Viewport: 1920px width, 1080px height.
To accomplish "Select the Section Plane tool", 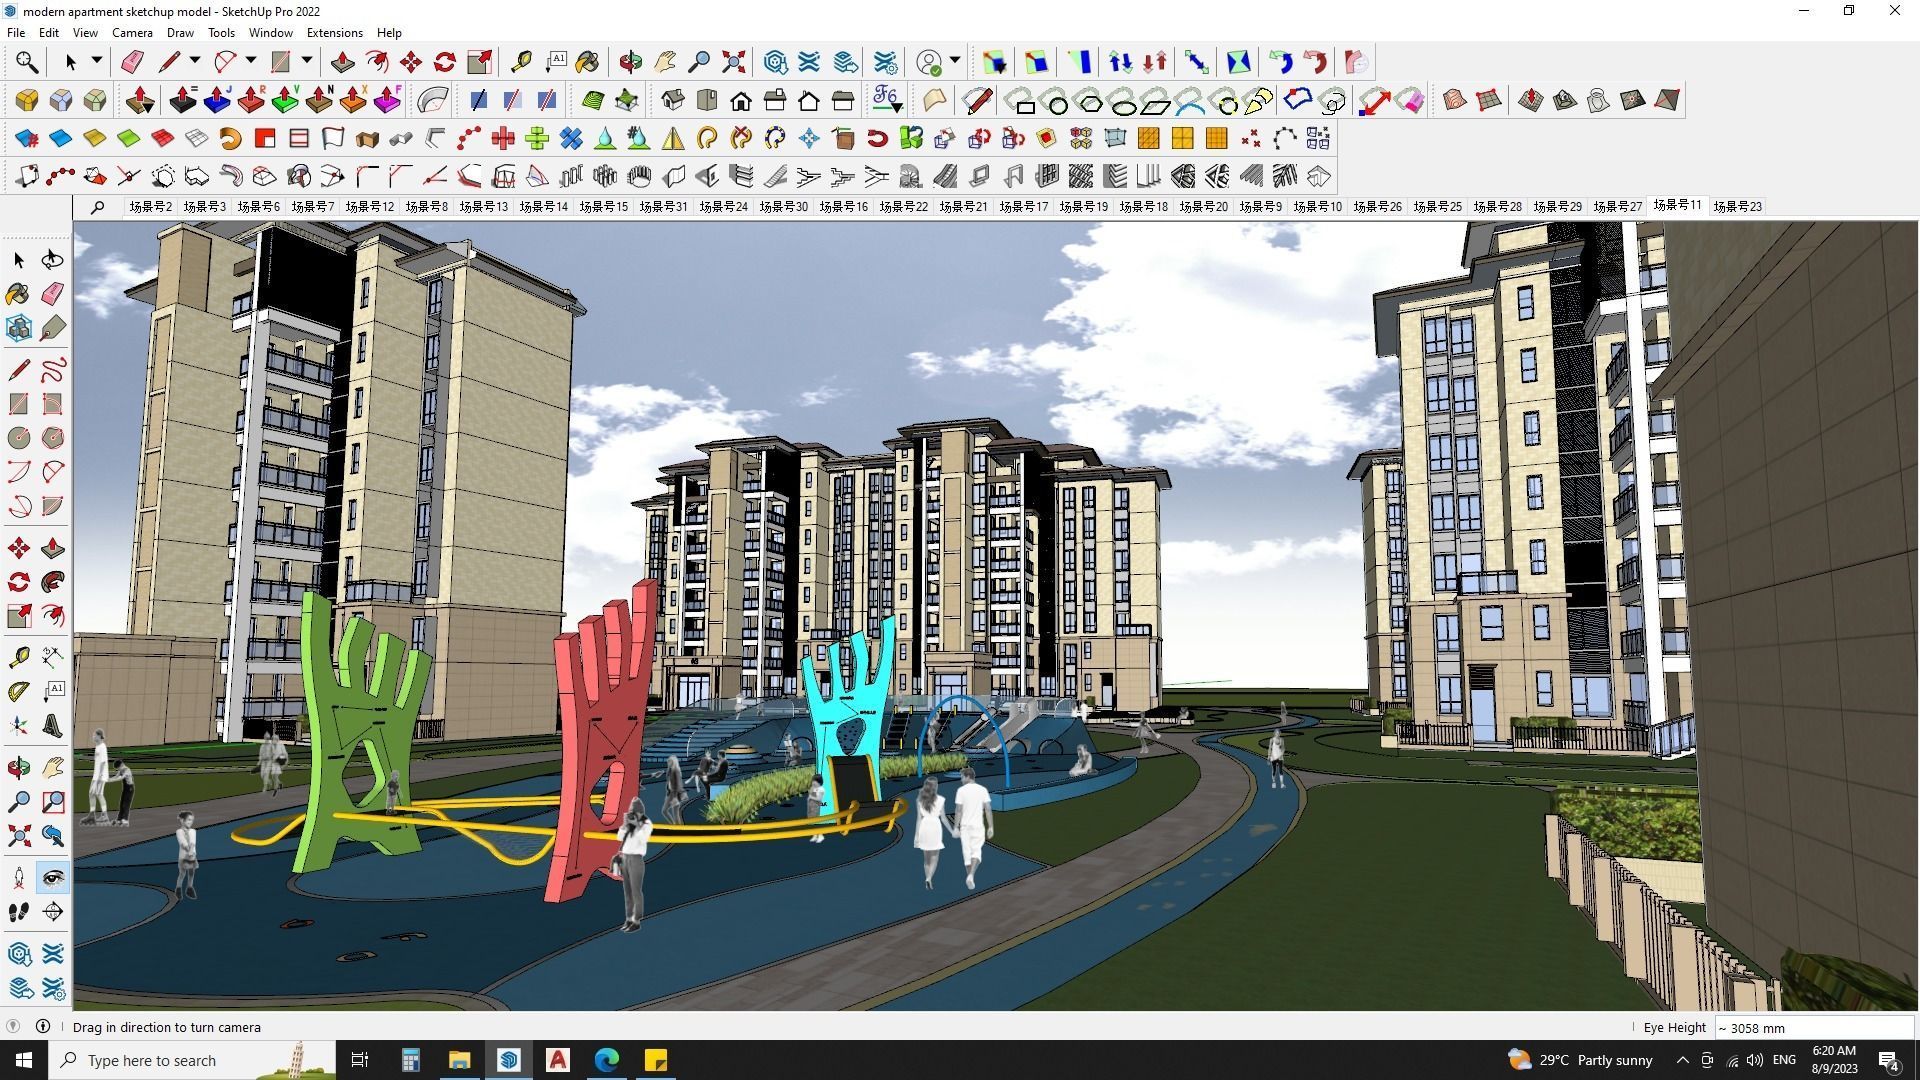I will tap(53, 912).
